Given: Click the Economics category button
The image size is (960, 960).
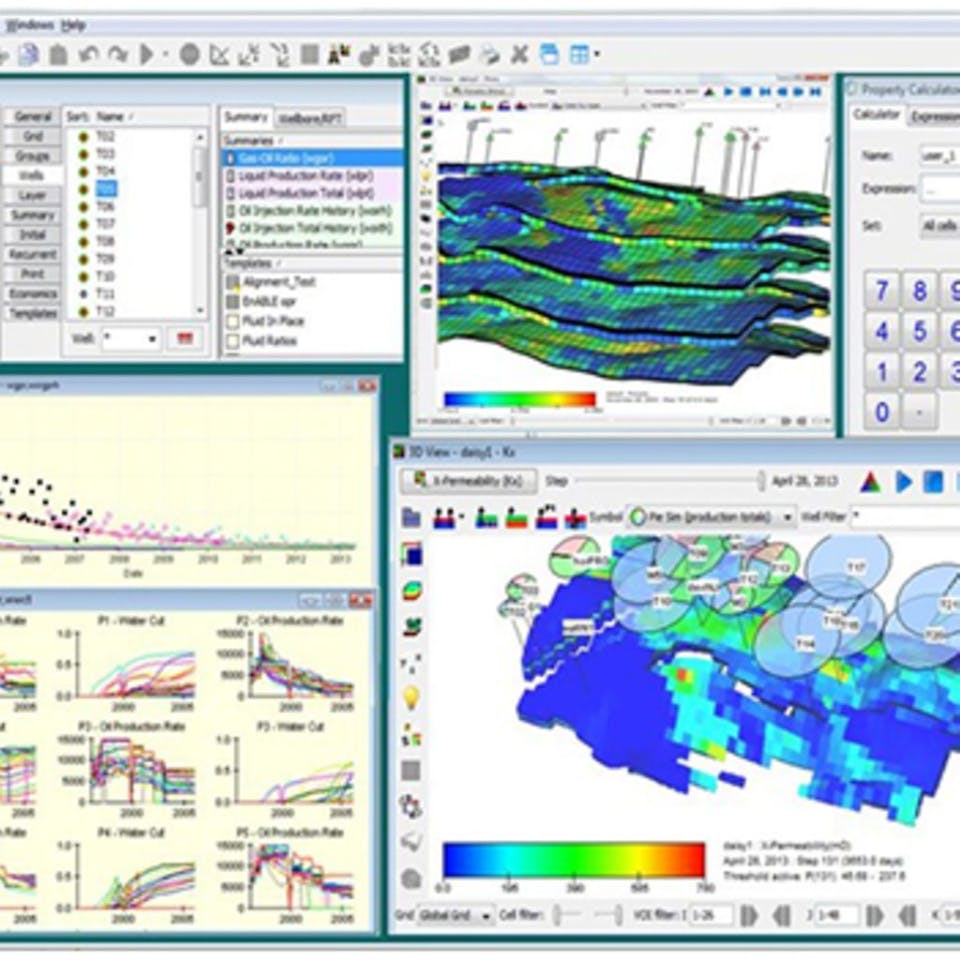Looking at the screenshot, I should click(33, 294).
